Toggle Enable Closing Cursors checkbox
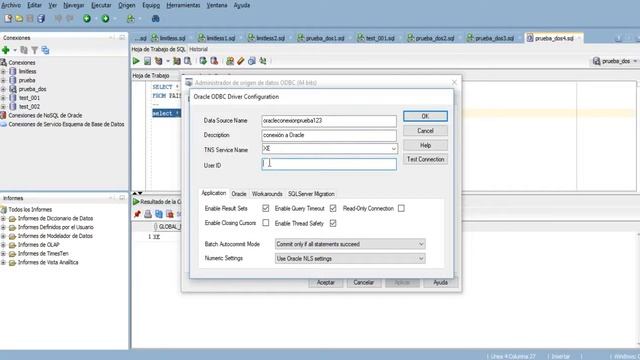Viewport: 640px width, 360px height. pyautogui.click(x=266, y=223)
